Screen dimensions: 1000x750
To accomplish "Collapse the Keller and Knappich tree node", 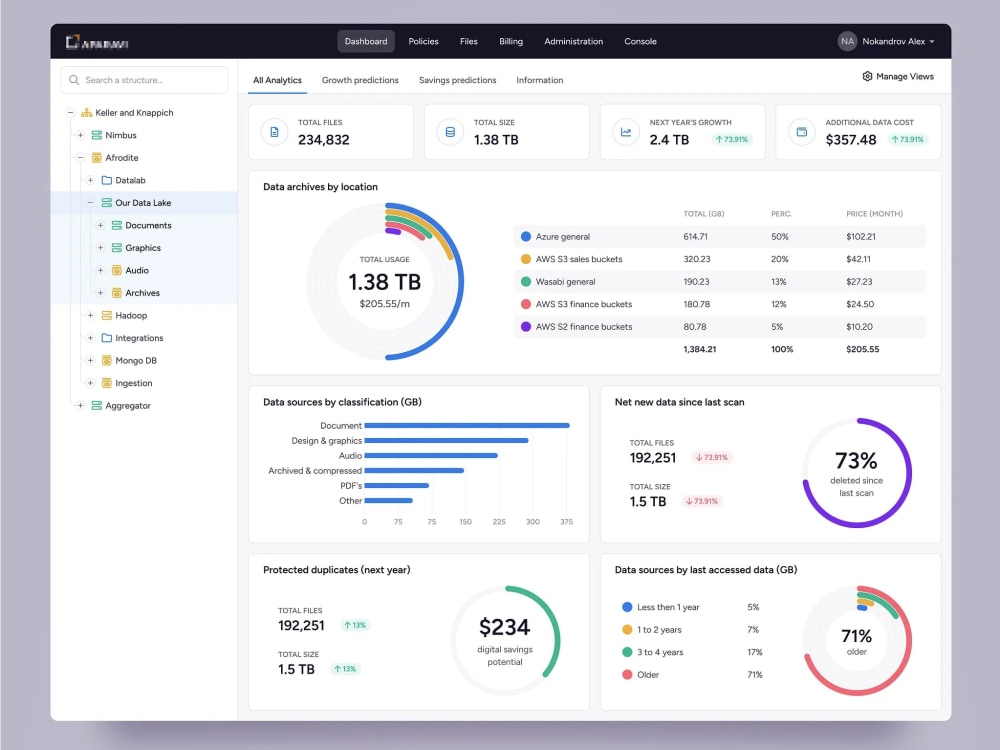I will point(71,113).
